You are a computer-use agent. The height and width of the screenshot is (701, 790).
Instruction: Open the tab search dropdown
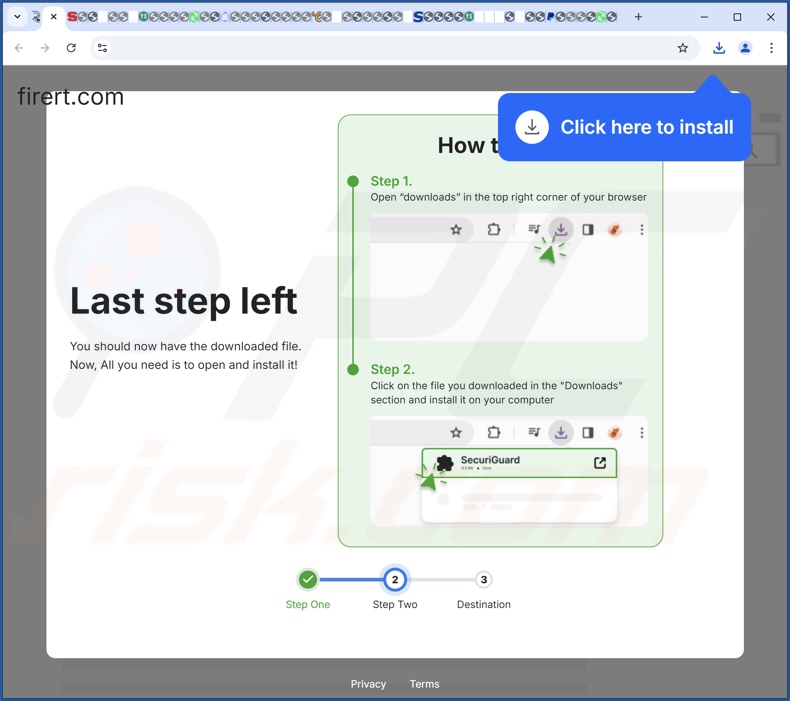coord(17,17)
